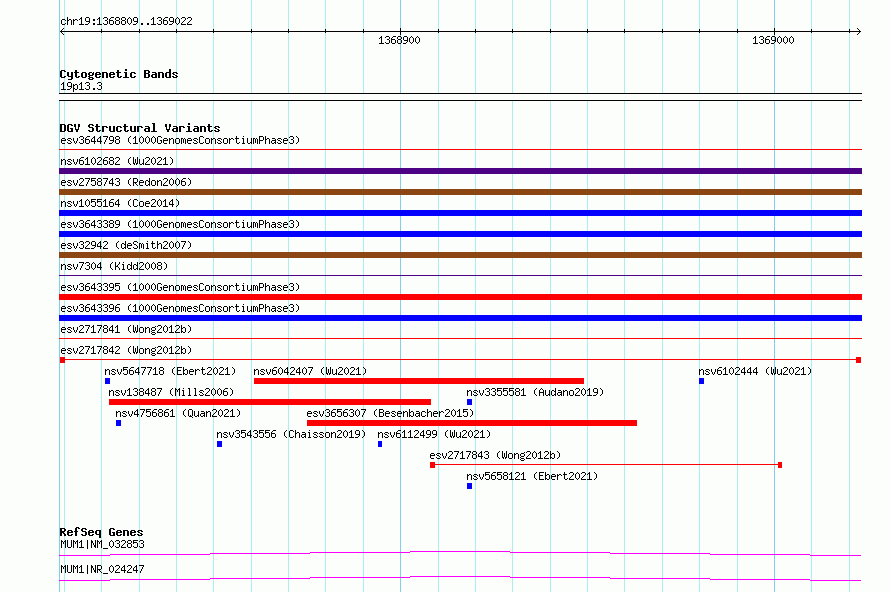
Task: Click the esv2717842 (Wong2012b) label
Action: tap(126, 350)
